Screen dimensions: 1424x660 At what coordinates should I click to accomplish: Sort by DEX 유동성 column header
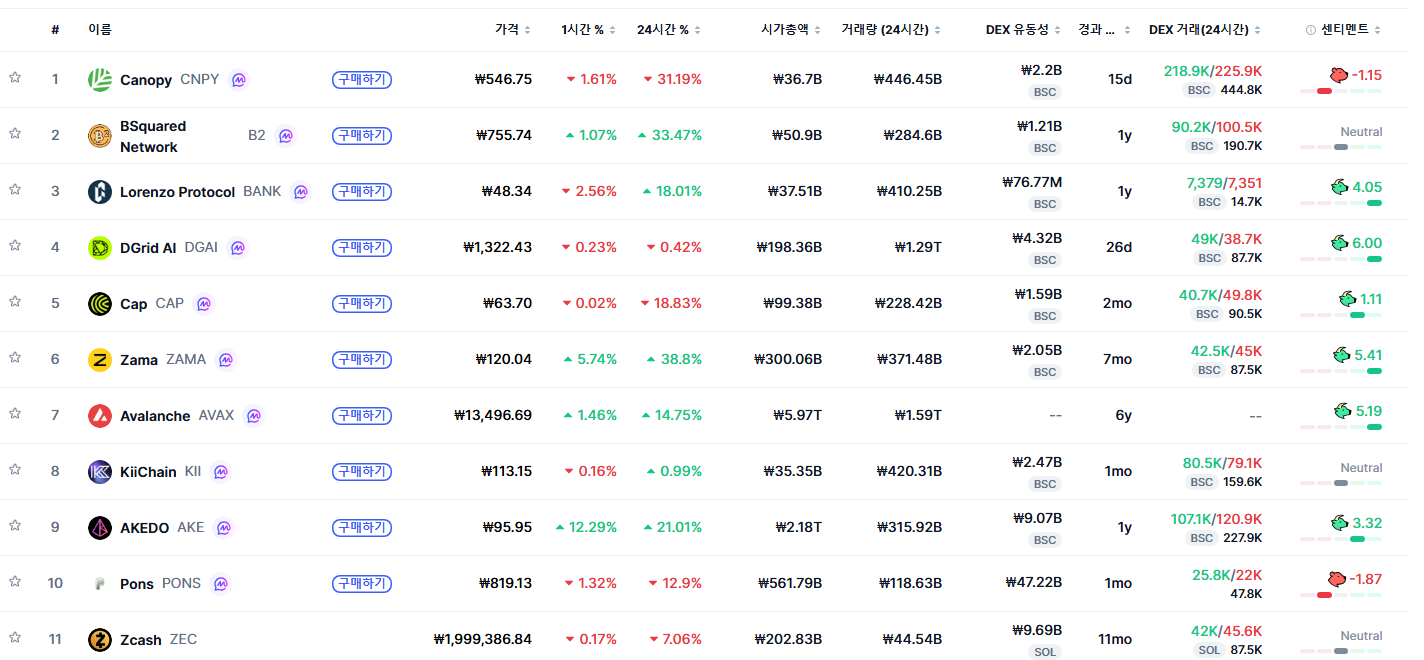point(1023,30)
